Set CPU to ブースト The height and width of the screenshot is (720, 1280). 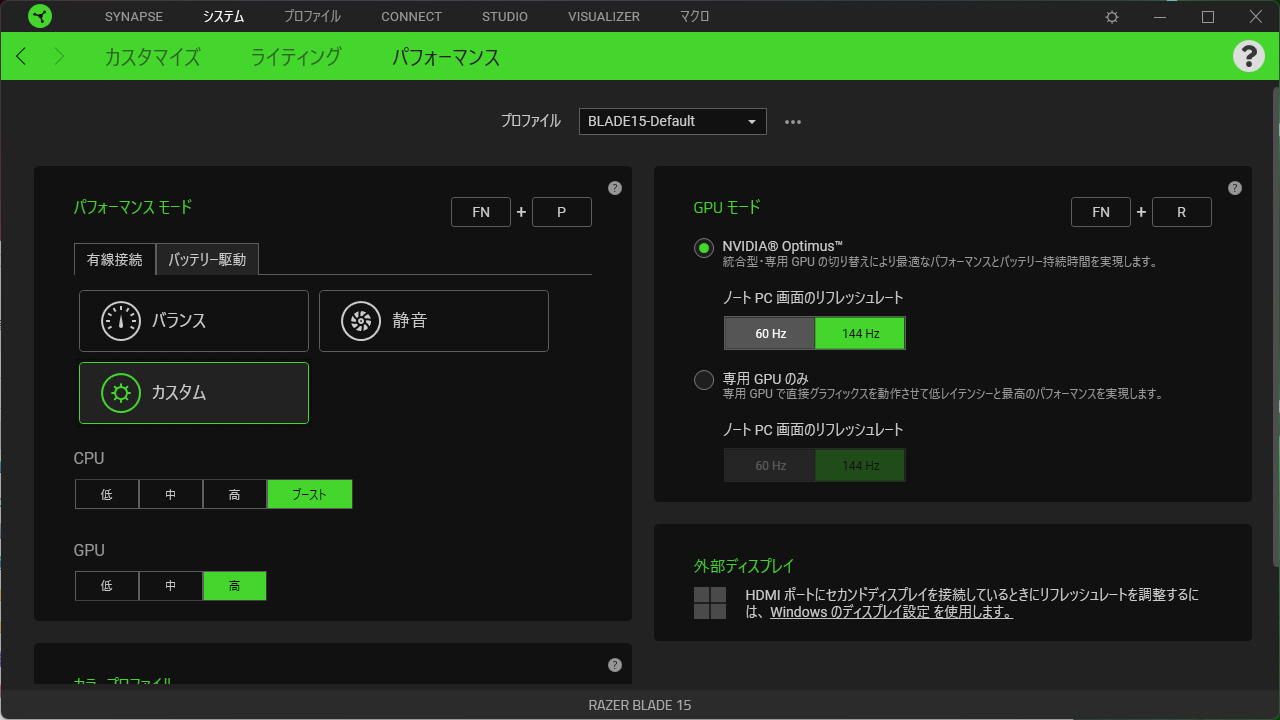[310, 494]
